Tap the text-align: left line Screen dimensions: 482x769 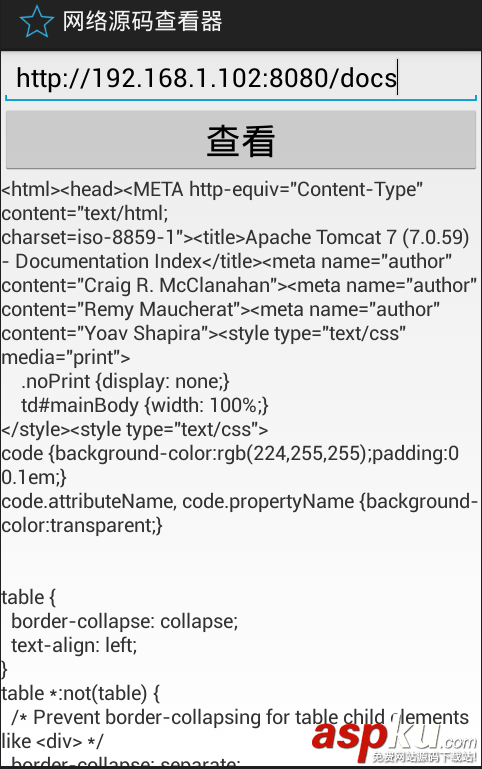click(x=74, y=646)
